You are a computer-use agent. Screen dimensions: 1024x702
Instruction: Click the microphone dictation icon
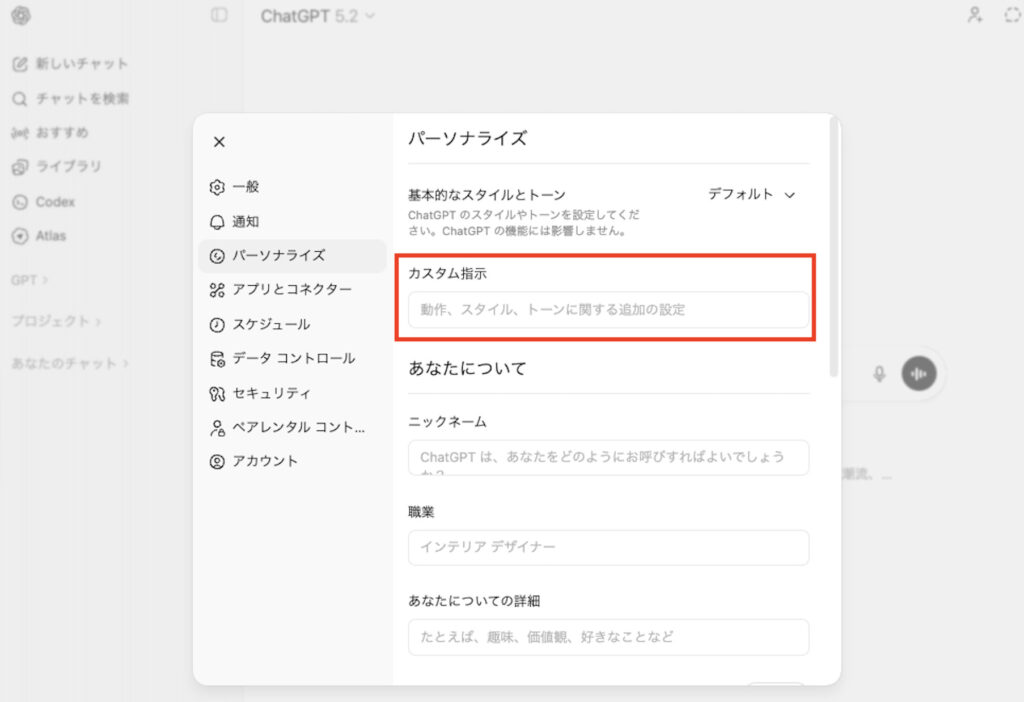pyautogui.click(x=879, y=373)
